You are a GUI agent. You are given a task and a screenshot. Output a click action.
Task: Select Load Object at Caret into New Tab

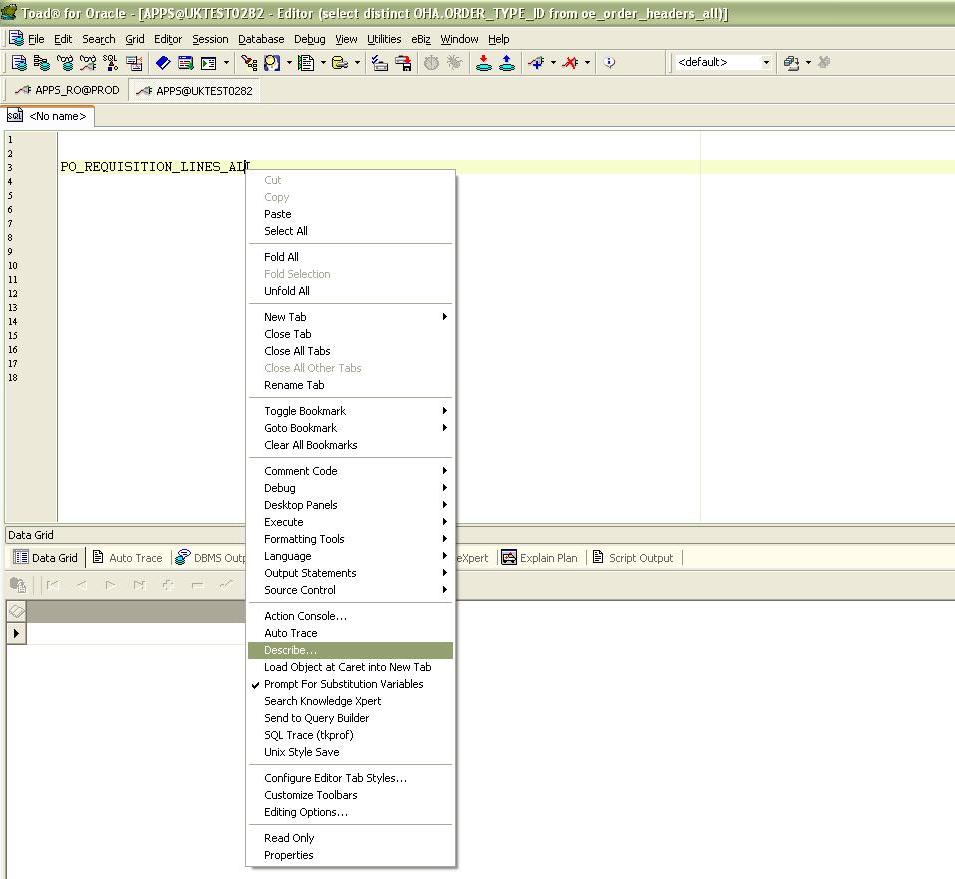(350, 667)
